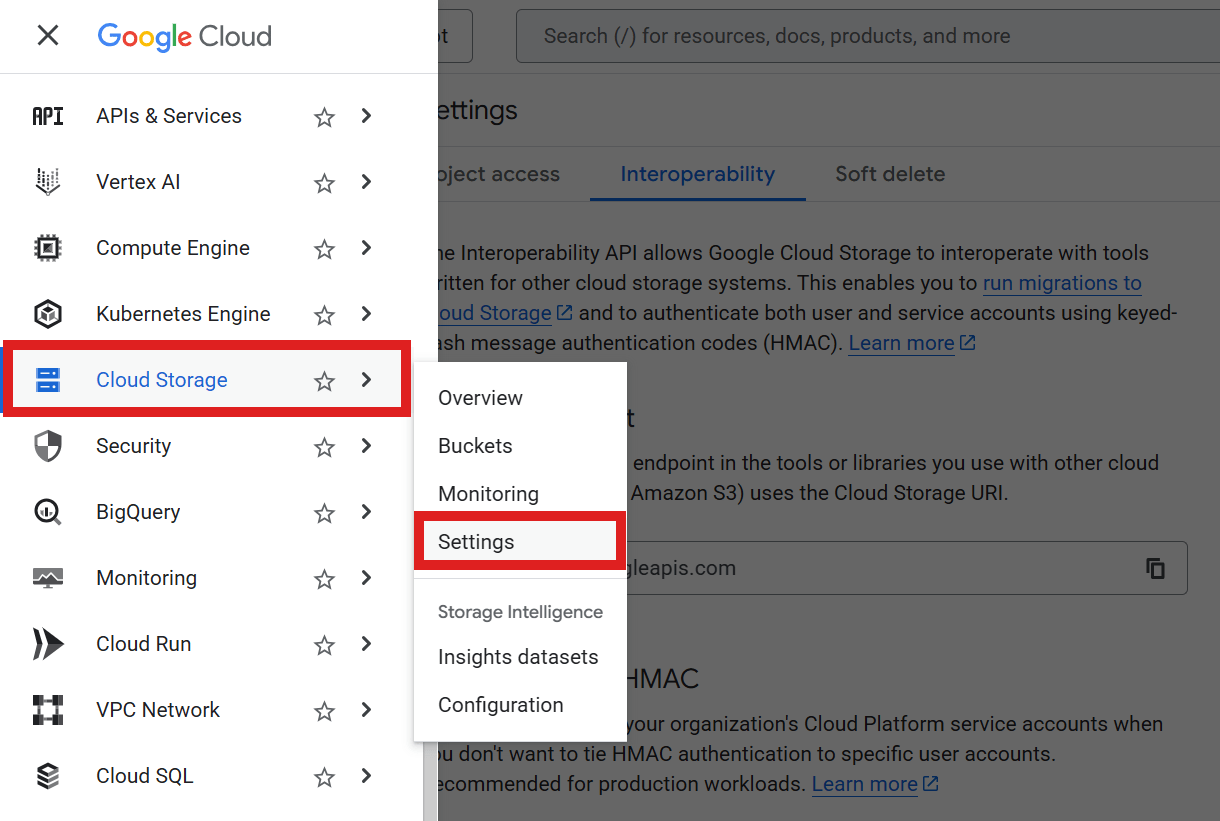Open the Cloud Storage external link

pos(504,313)
